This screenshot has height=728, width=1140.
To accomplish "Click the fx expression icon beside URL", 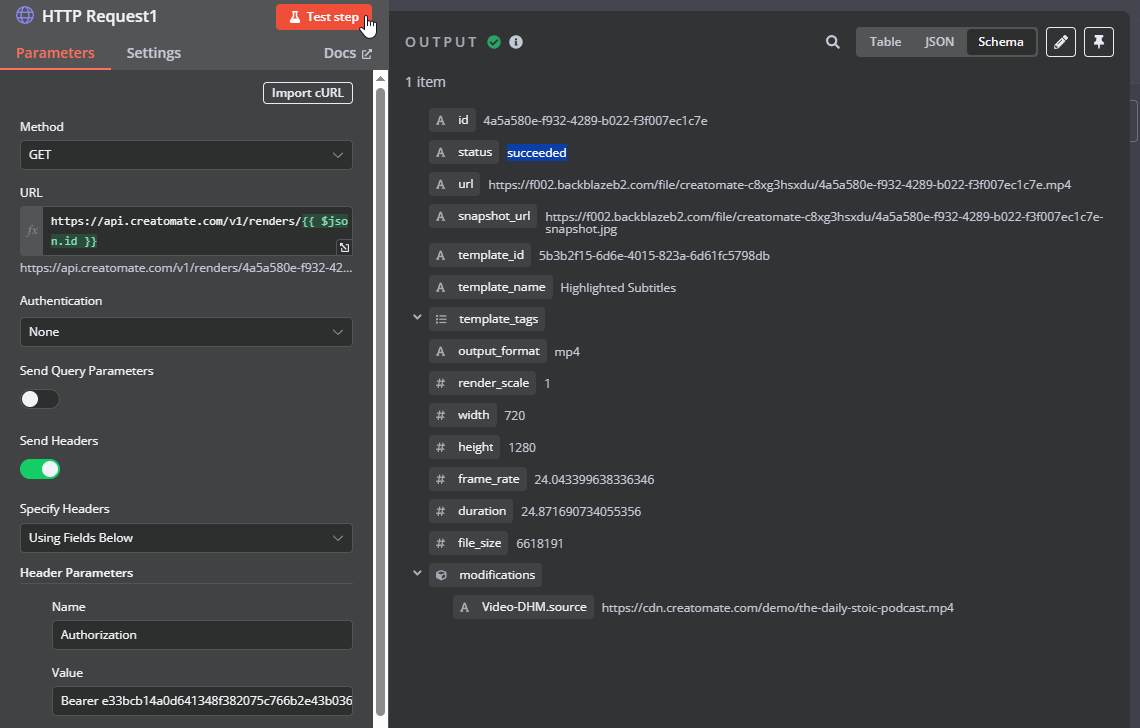I will [31, 231].
